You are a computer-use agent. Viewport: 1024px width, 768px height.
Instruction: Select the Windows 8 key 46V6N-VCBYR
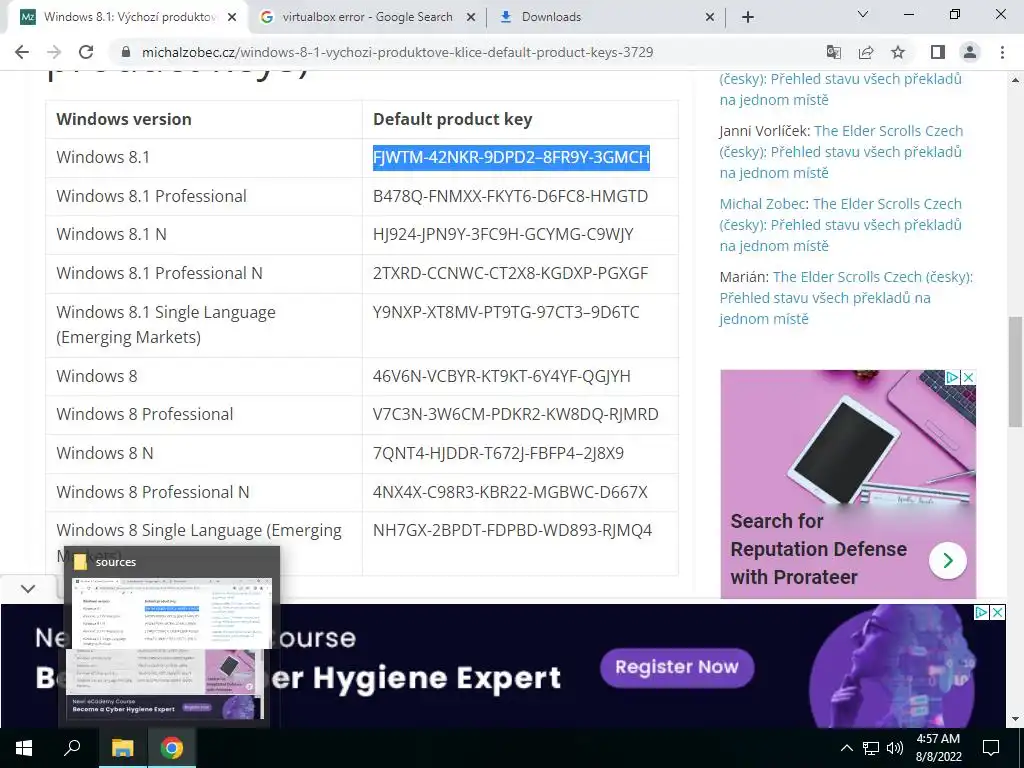(502, 376)
